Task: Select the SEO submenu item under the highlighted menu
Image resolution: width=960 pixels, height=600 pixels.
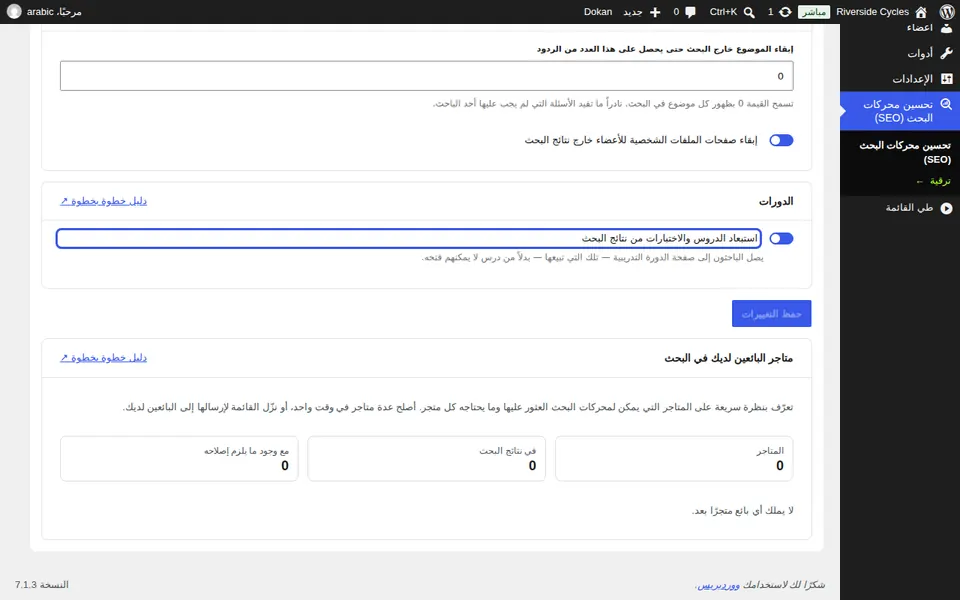Action: tap(905, 152)
